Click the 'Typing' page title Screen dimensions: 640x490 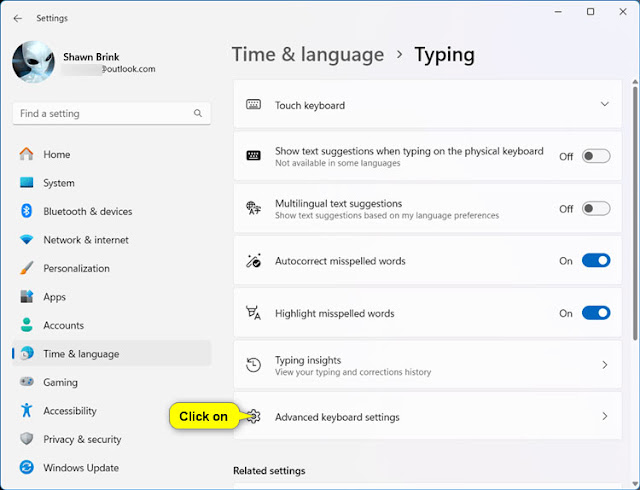pyautogui.click(x=444, y=56)
